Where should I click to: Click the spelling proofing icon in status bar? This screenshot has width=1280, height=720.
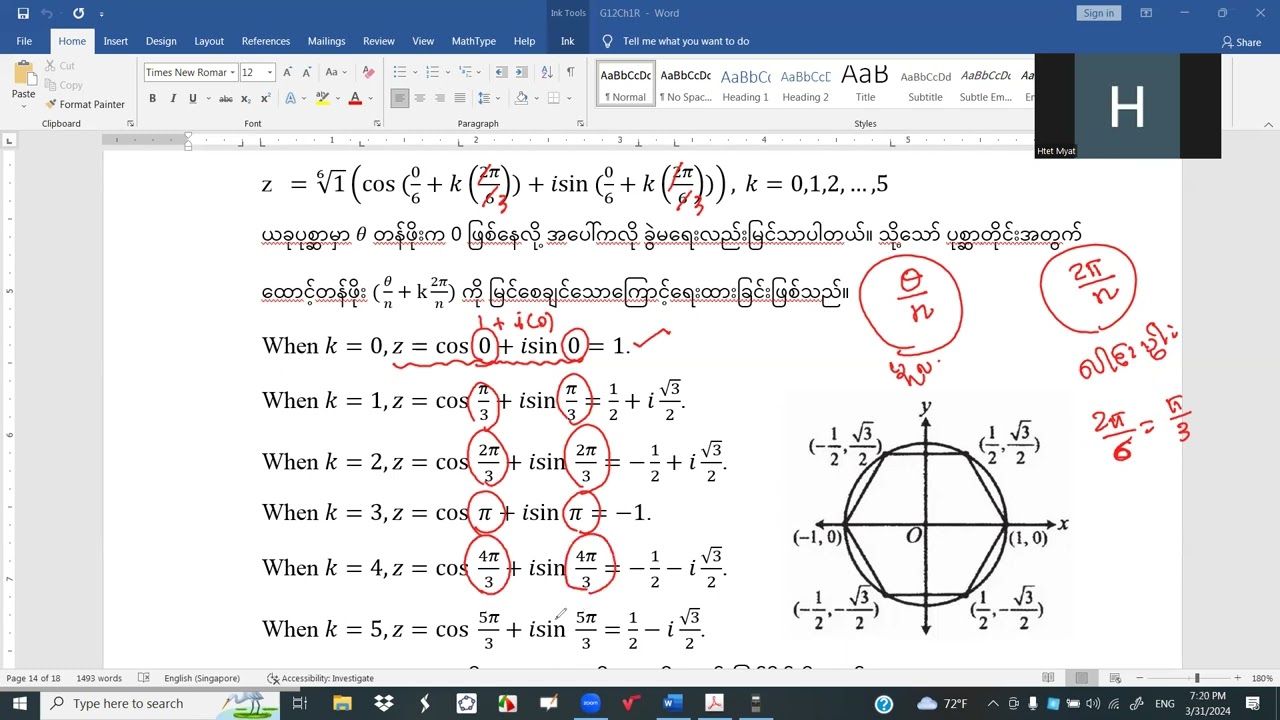click(143, 678)
